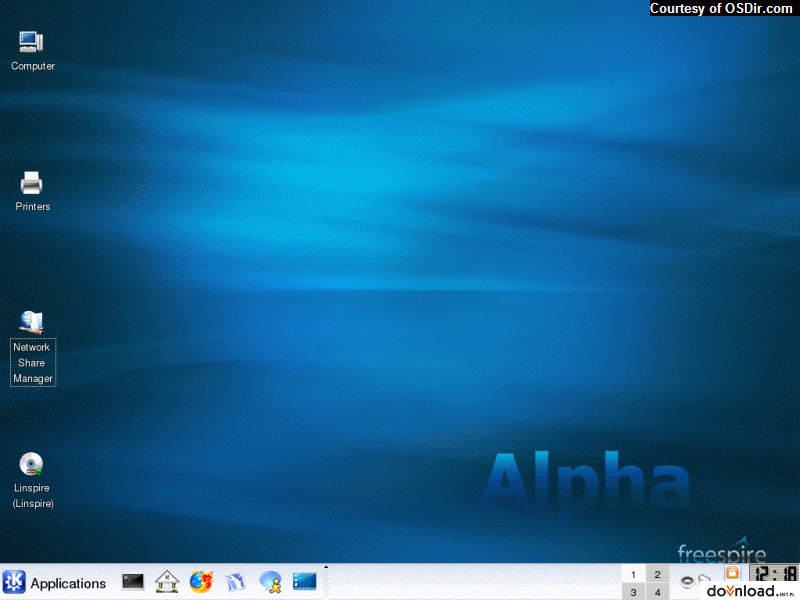Open the Home folder house icon

[167, 582]
